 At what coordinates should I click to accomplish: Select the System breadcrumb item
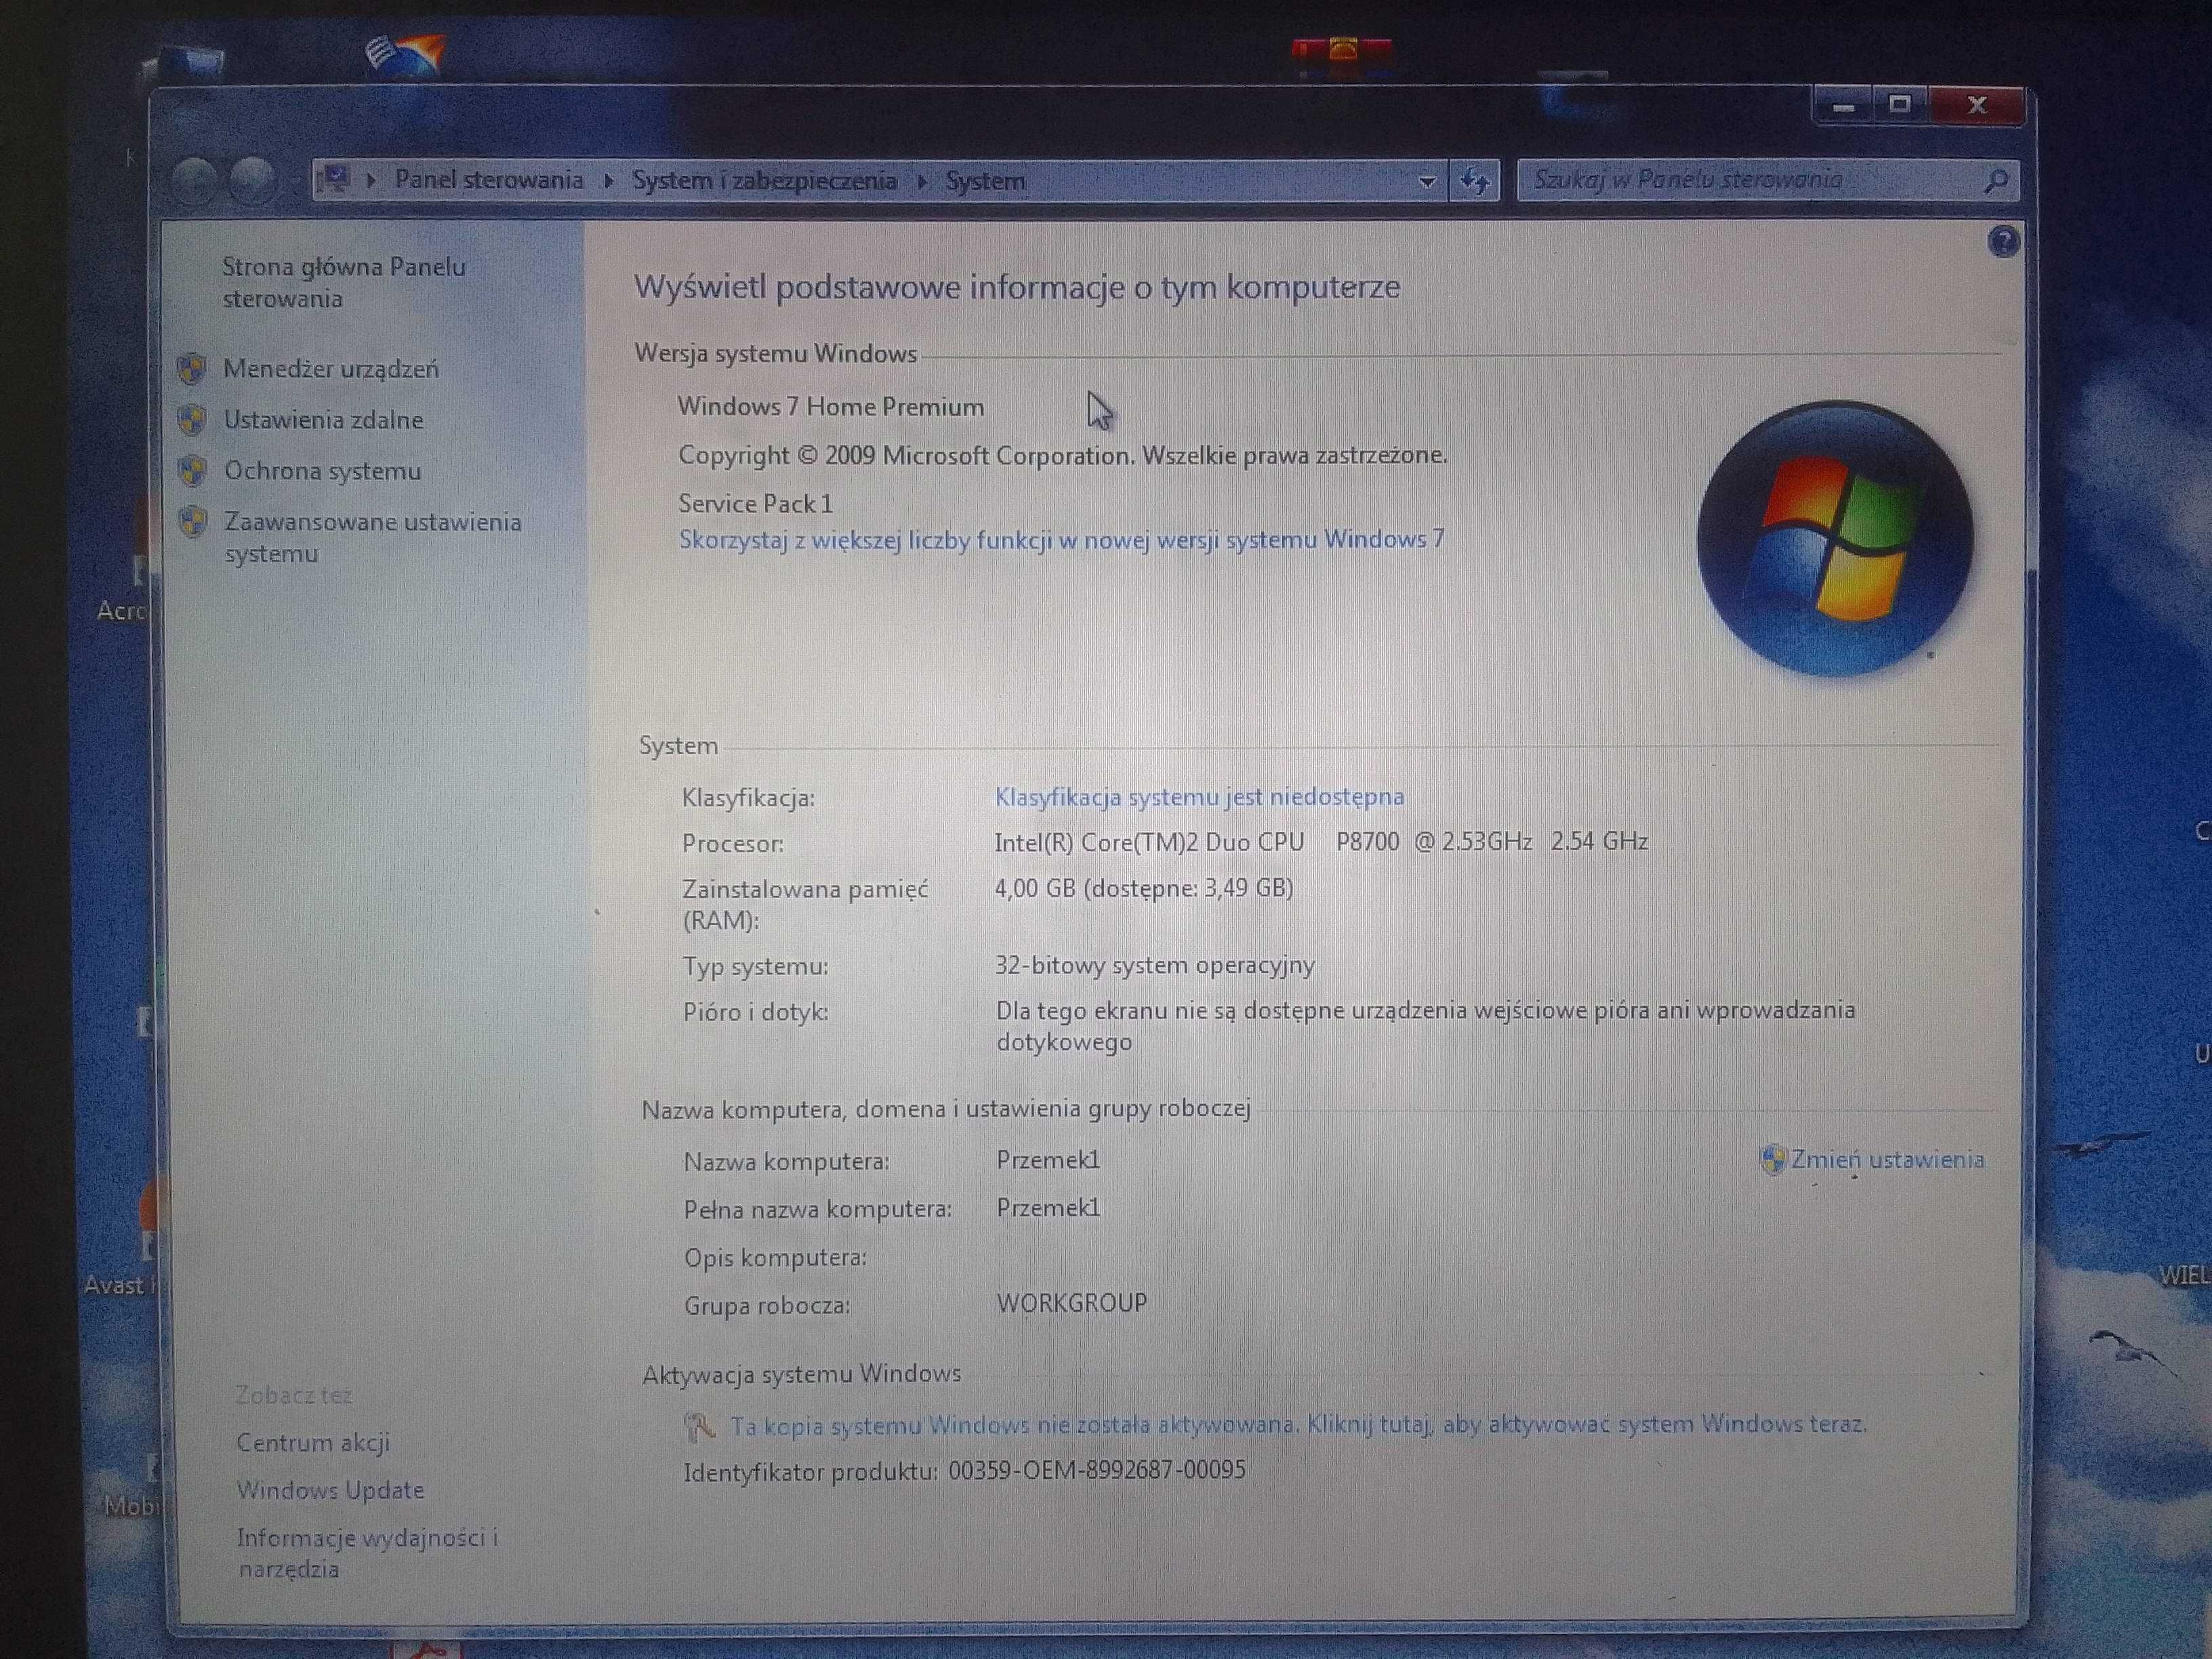pyautogui.click(x=985, y=181)
